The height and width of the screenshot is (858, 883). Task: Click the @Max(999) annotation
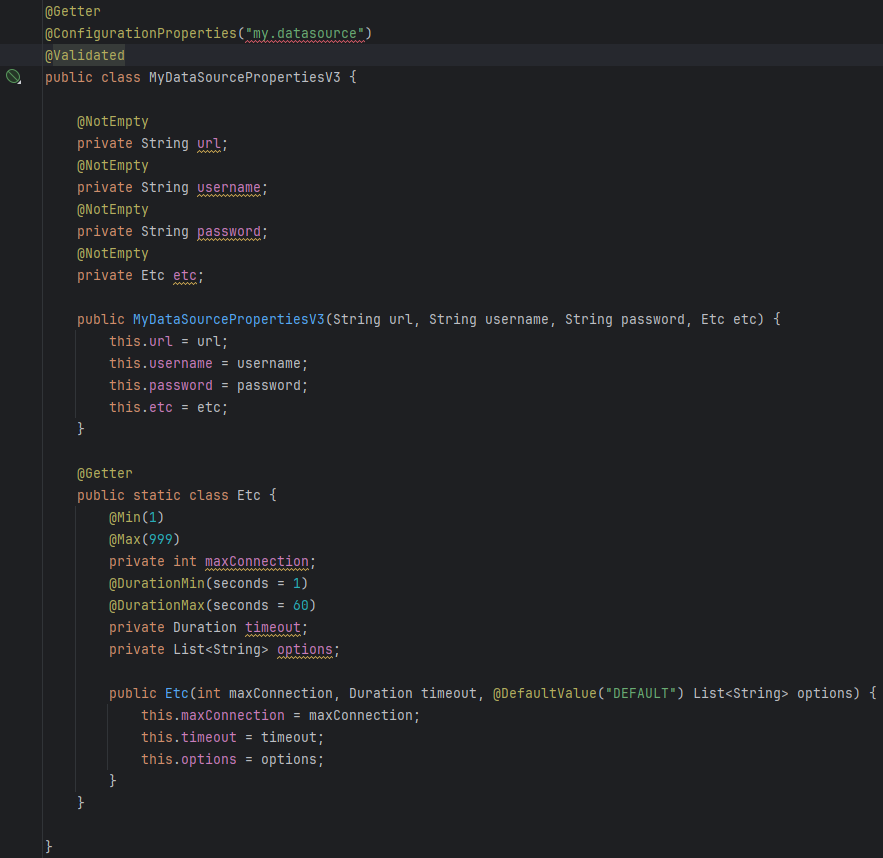coord(144,539)
